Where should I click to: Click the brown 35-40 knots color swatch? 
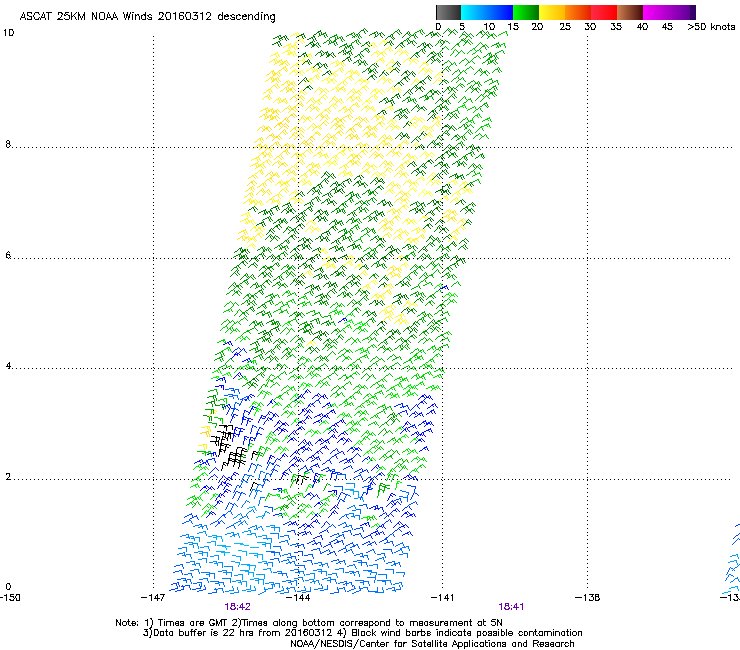pyautogui.click(x=630, y=12)
